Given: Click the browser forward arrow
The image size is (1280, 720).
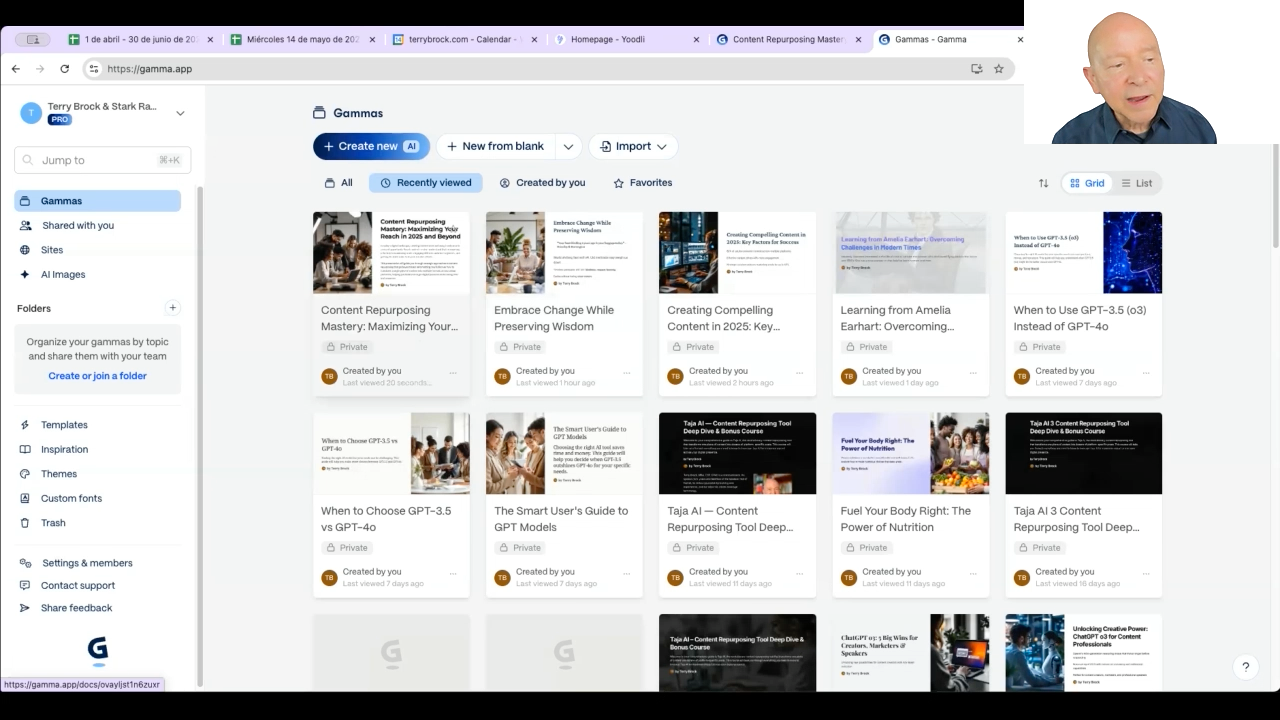Looking at the screenshot, I should click(x=40, y=69).
